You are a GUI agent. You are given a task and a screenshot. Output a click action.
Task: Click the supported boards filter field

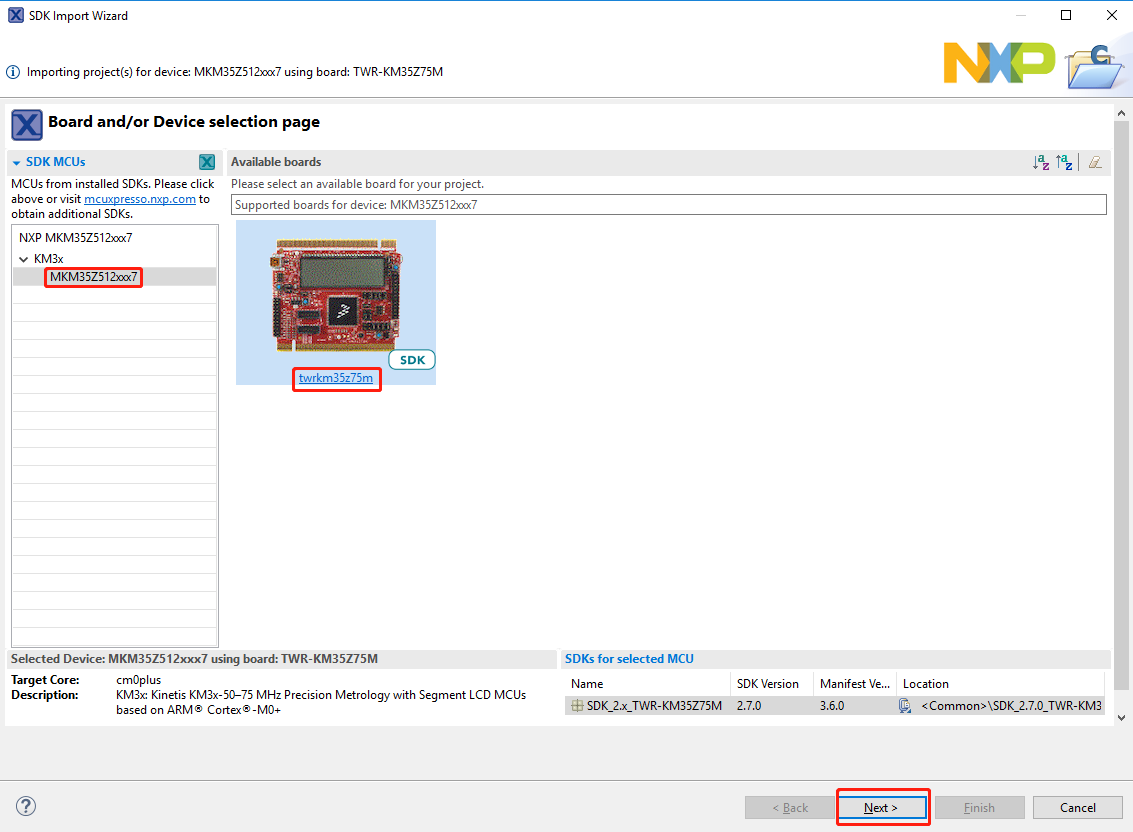tap(668, 205)
